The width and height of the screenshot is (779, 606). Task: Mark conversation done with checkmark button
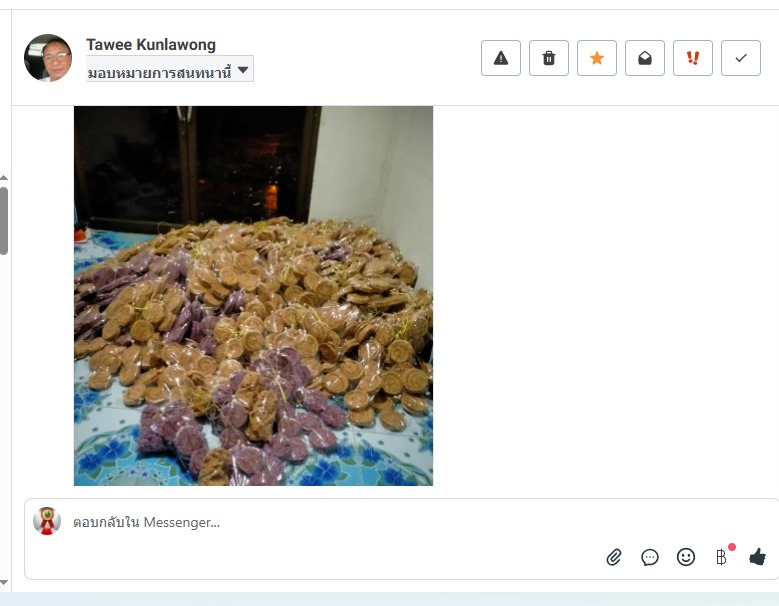coord(741,58)
